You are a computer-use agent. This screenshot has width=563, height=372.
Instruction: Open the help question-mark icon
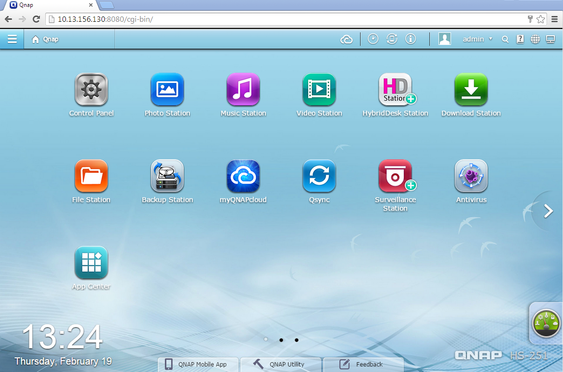[520, 39]
